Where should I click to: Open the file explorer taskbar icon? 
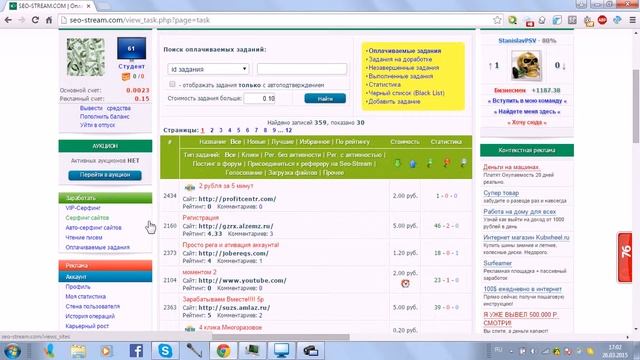coord(78,351)
